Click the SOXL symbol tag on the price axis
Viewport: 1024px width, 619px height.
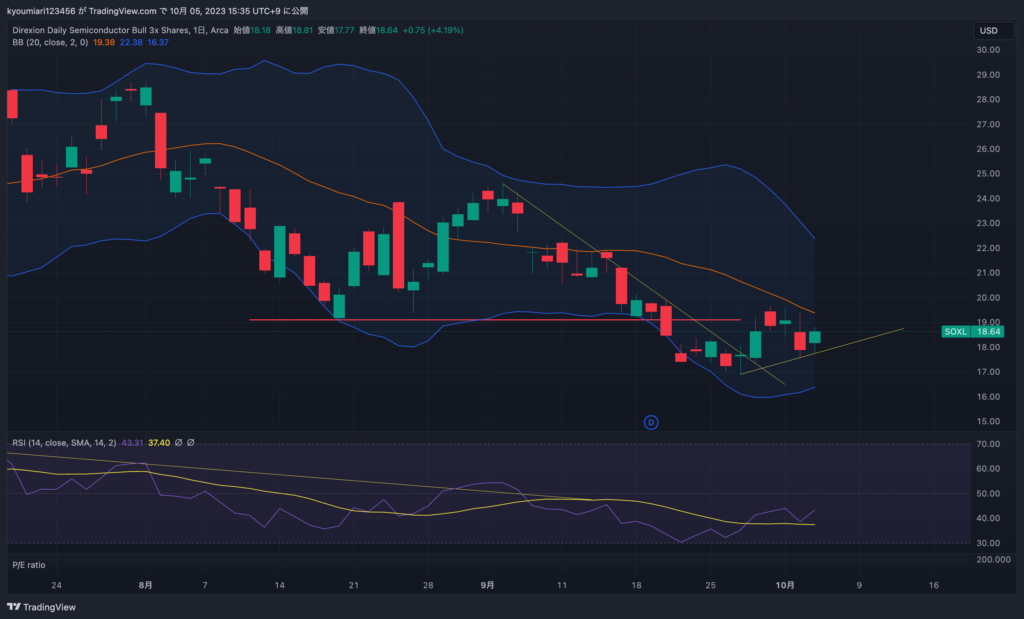pyautogui.click(x=955, y=332)
